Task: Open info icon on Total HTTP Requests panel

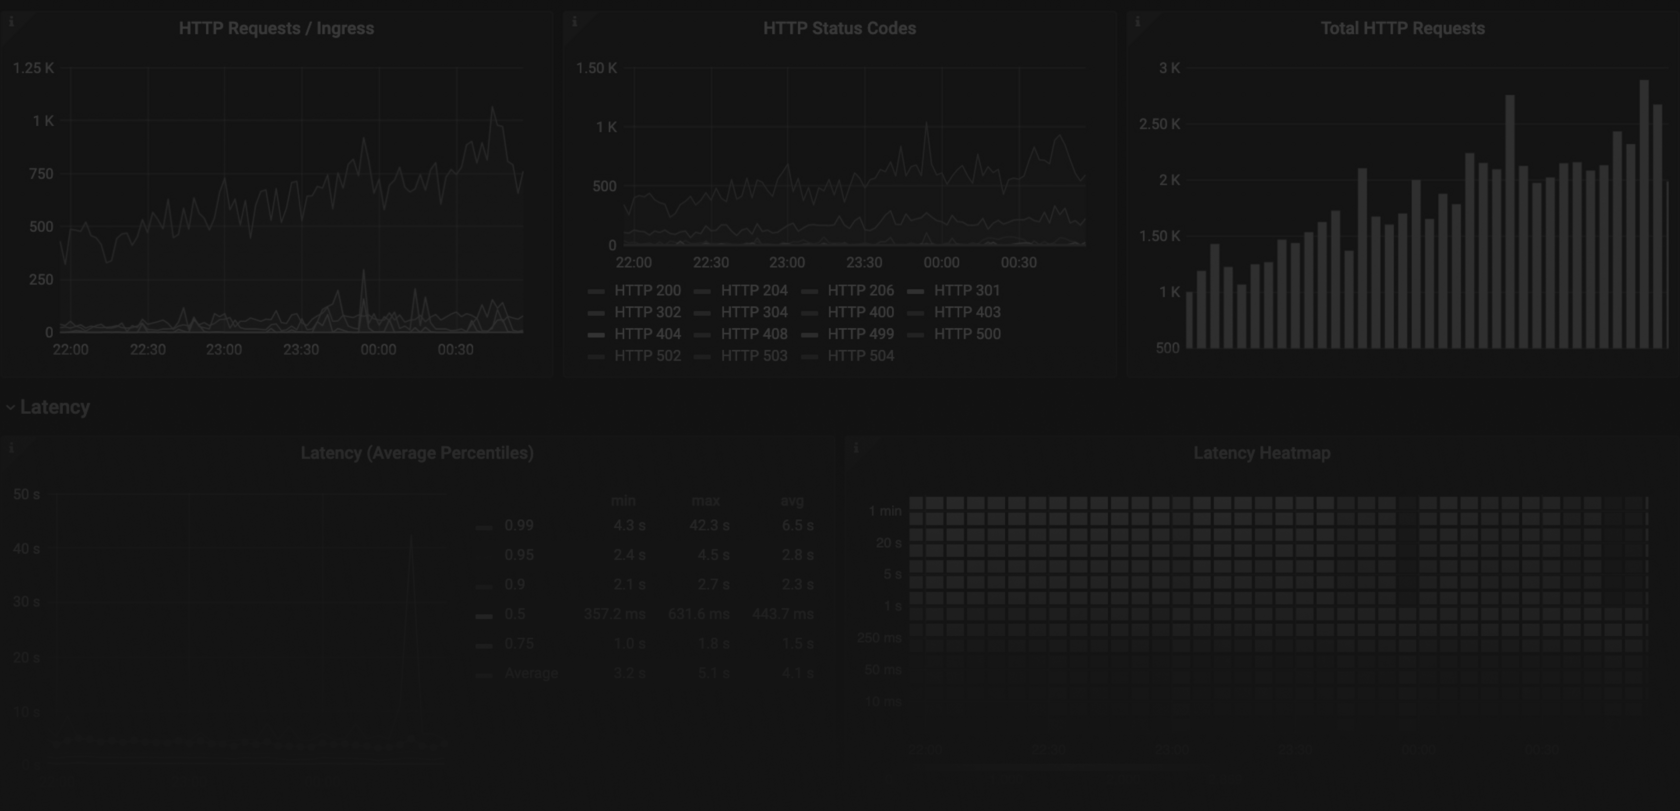Action: pos(1137,21)
